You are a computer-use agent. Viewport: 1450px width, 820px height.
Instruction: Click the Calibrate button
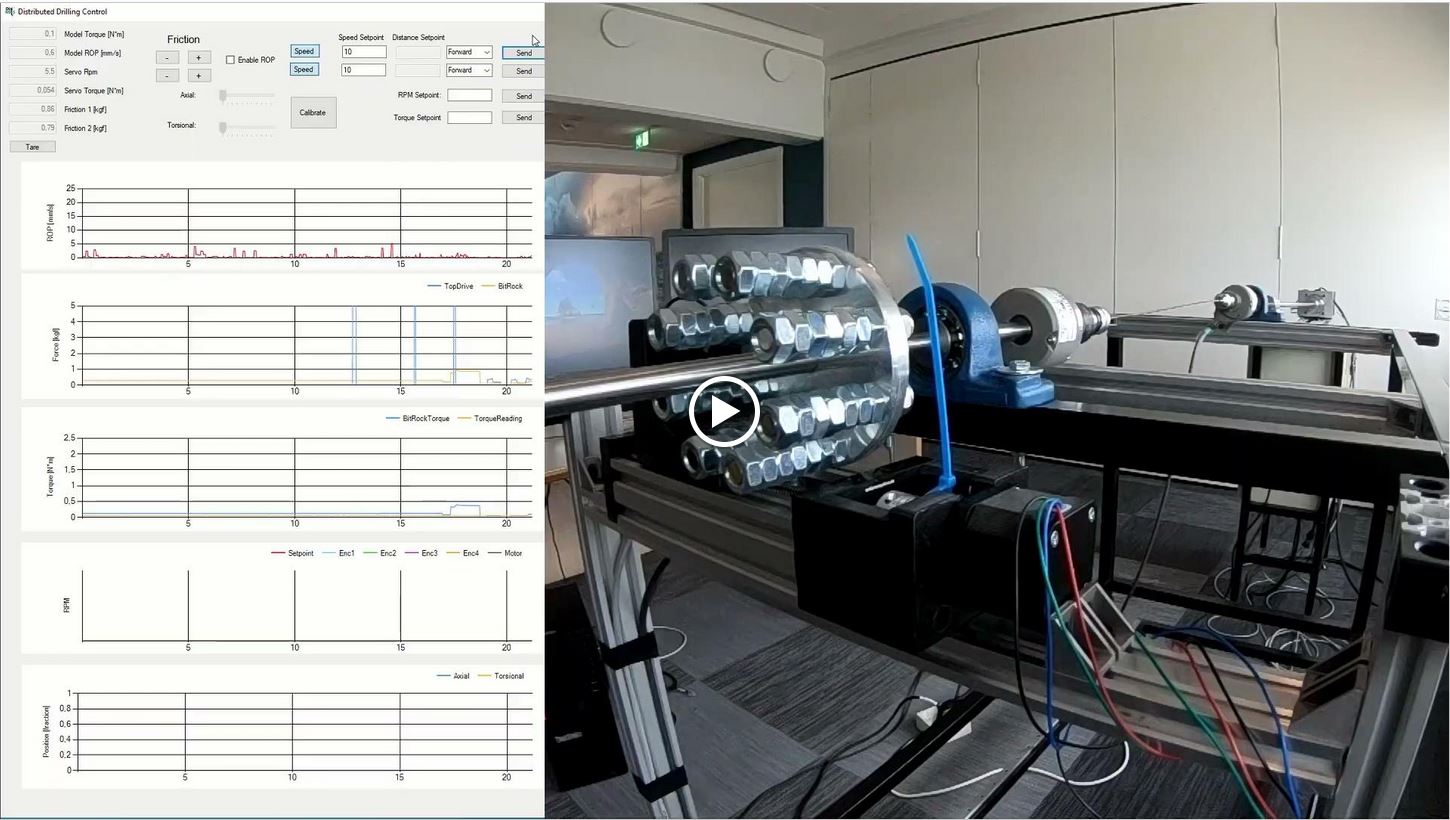coord(313,112)
